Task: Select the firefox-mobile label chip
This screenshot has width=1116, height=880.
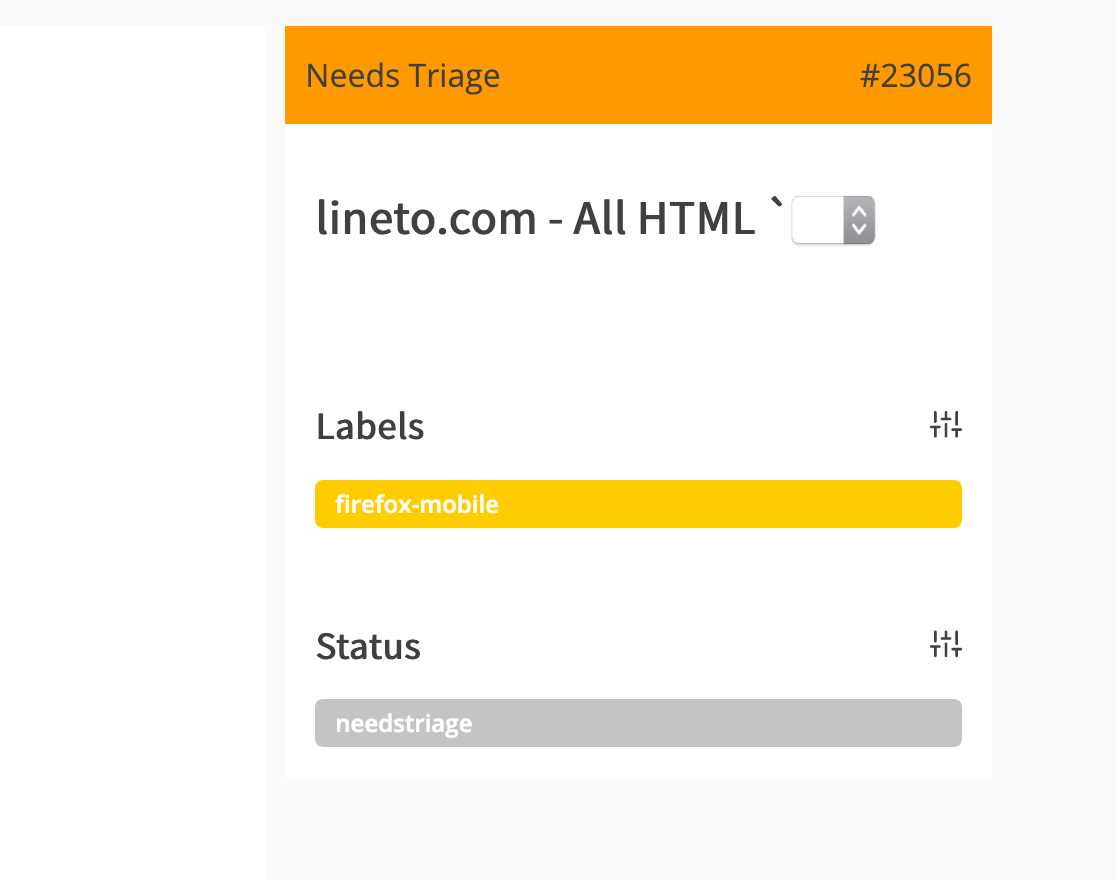Action: [x=638, y=504]
